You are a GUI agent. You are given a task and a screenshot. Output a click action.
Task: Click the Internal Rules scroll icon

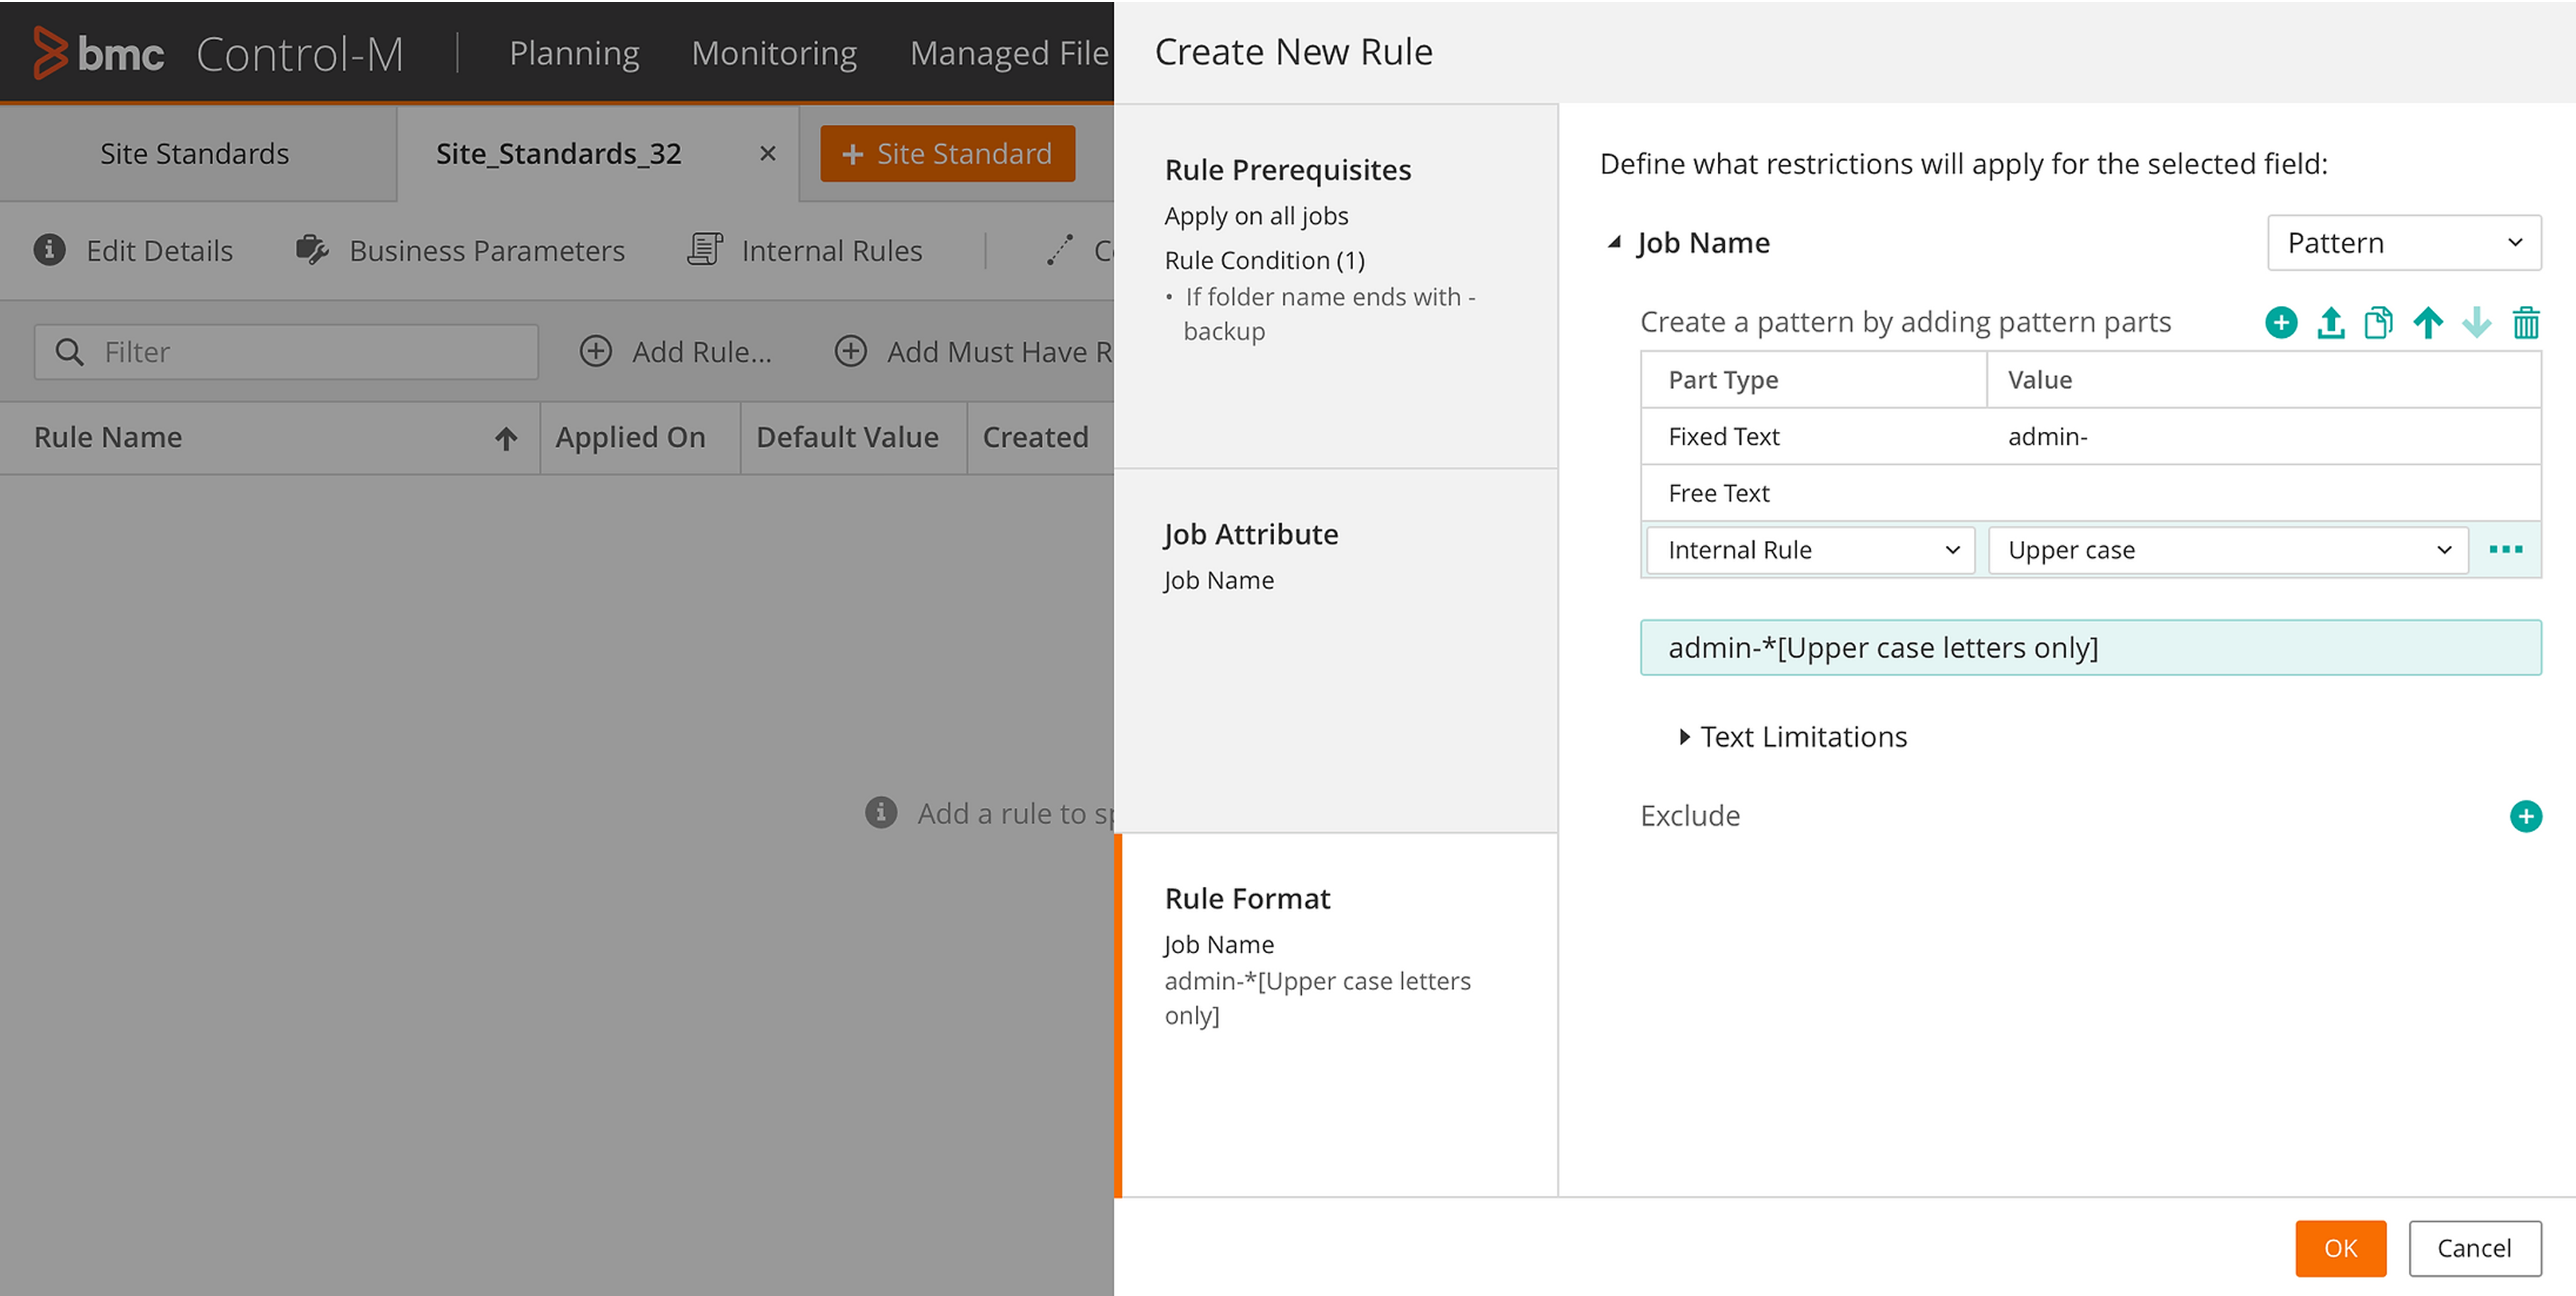(x=705, y=250)
